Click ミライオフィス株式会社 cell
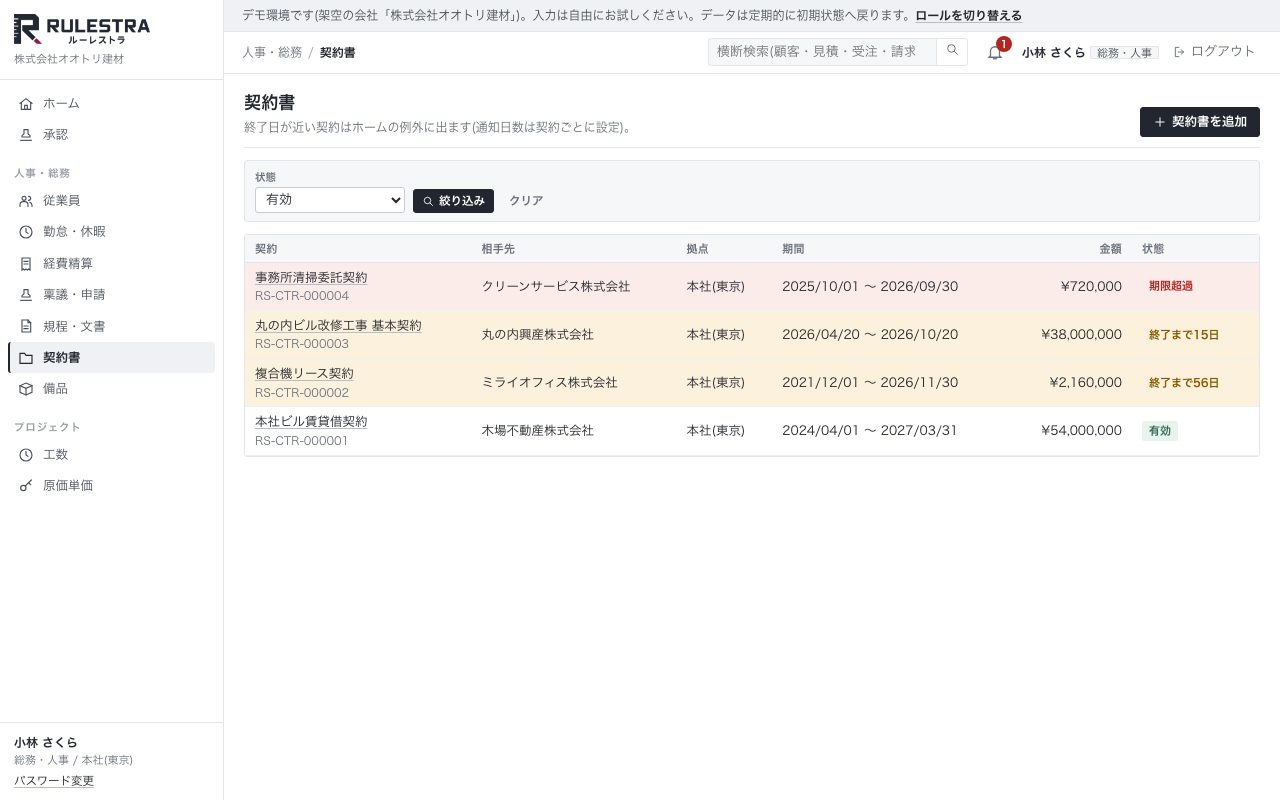The height and width of the screenshot is (800, 1280). point(549,382)
